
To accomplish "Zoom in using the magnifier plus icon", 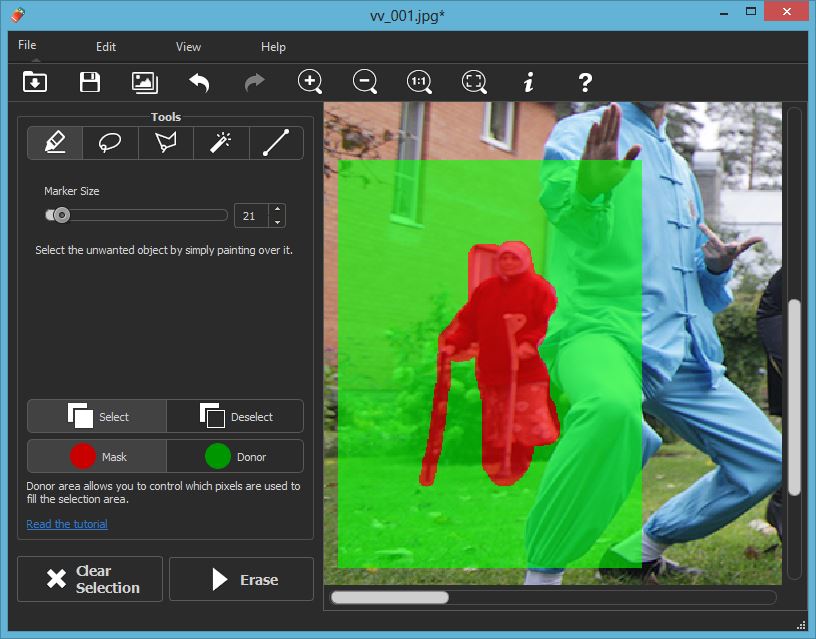I will pyautogui.click(x=310, y=82).
